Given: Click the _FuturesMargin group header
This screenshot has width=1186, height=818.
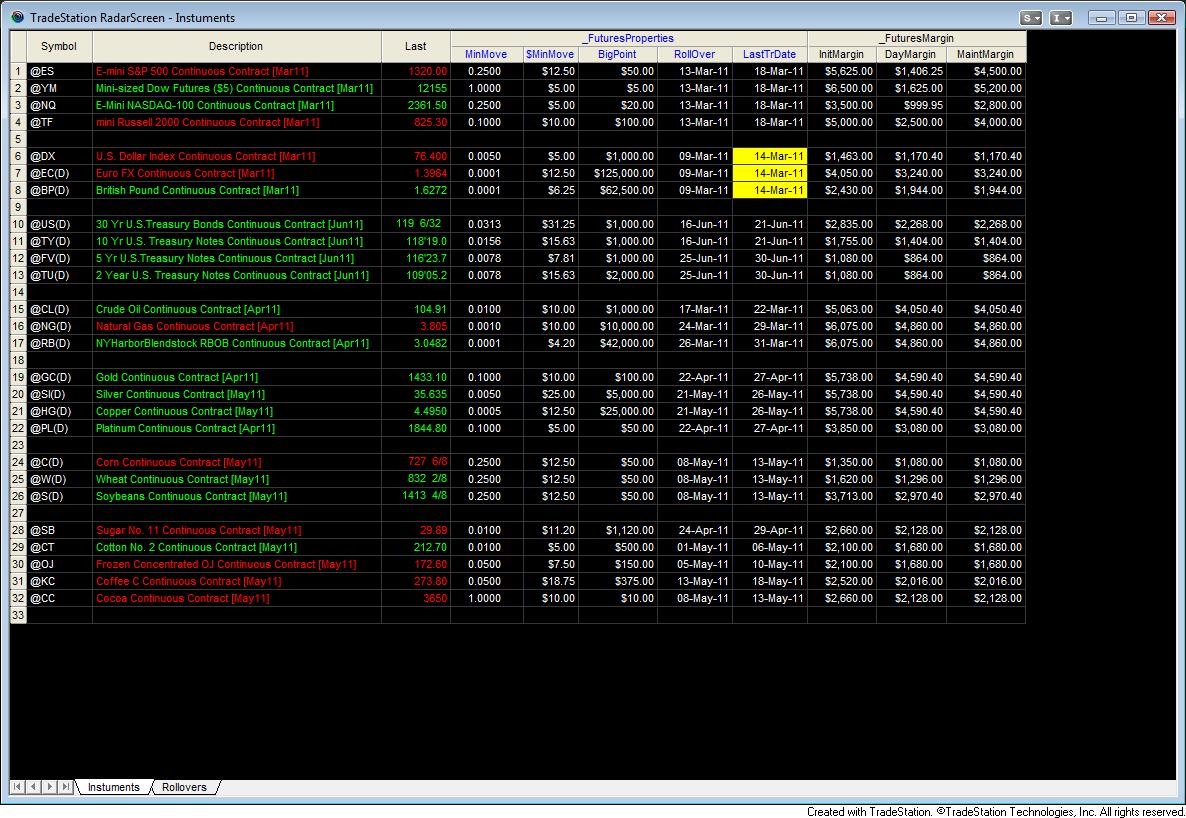Looking at the screenshot, I should tap(917, 39).
